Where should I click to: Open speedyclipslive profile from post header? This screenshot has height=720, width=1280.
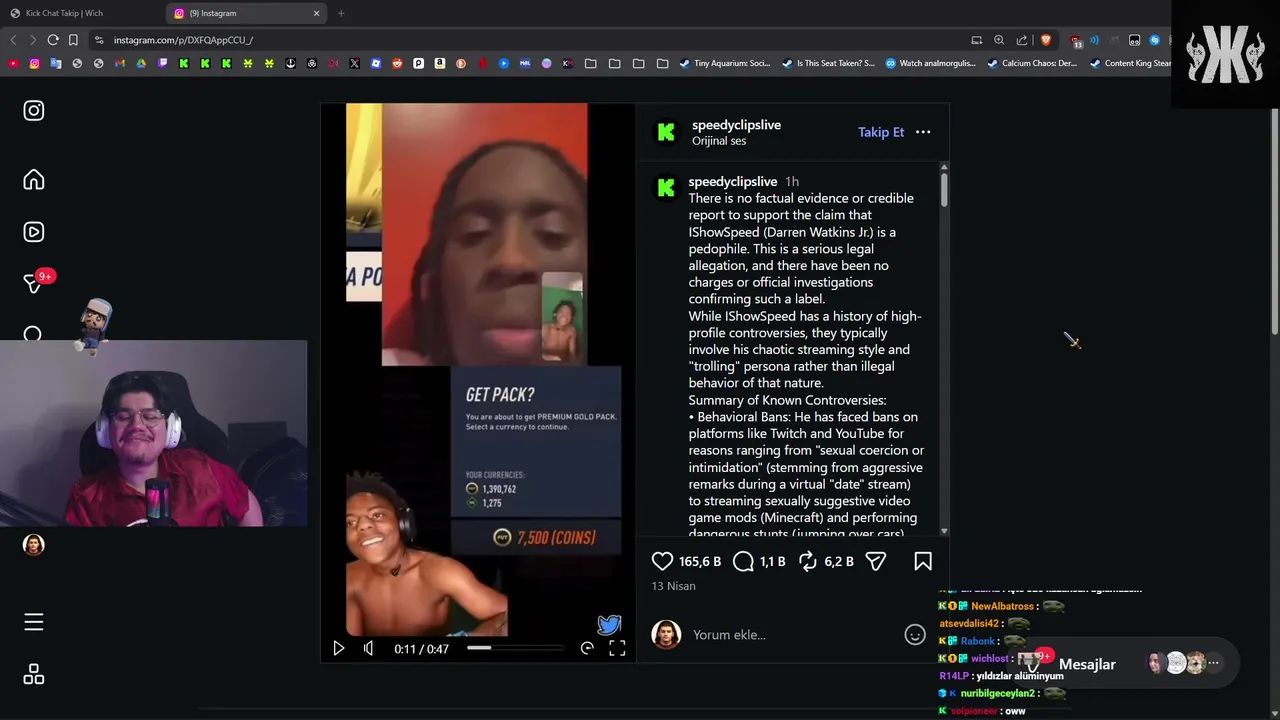point(736,125)
